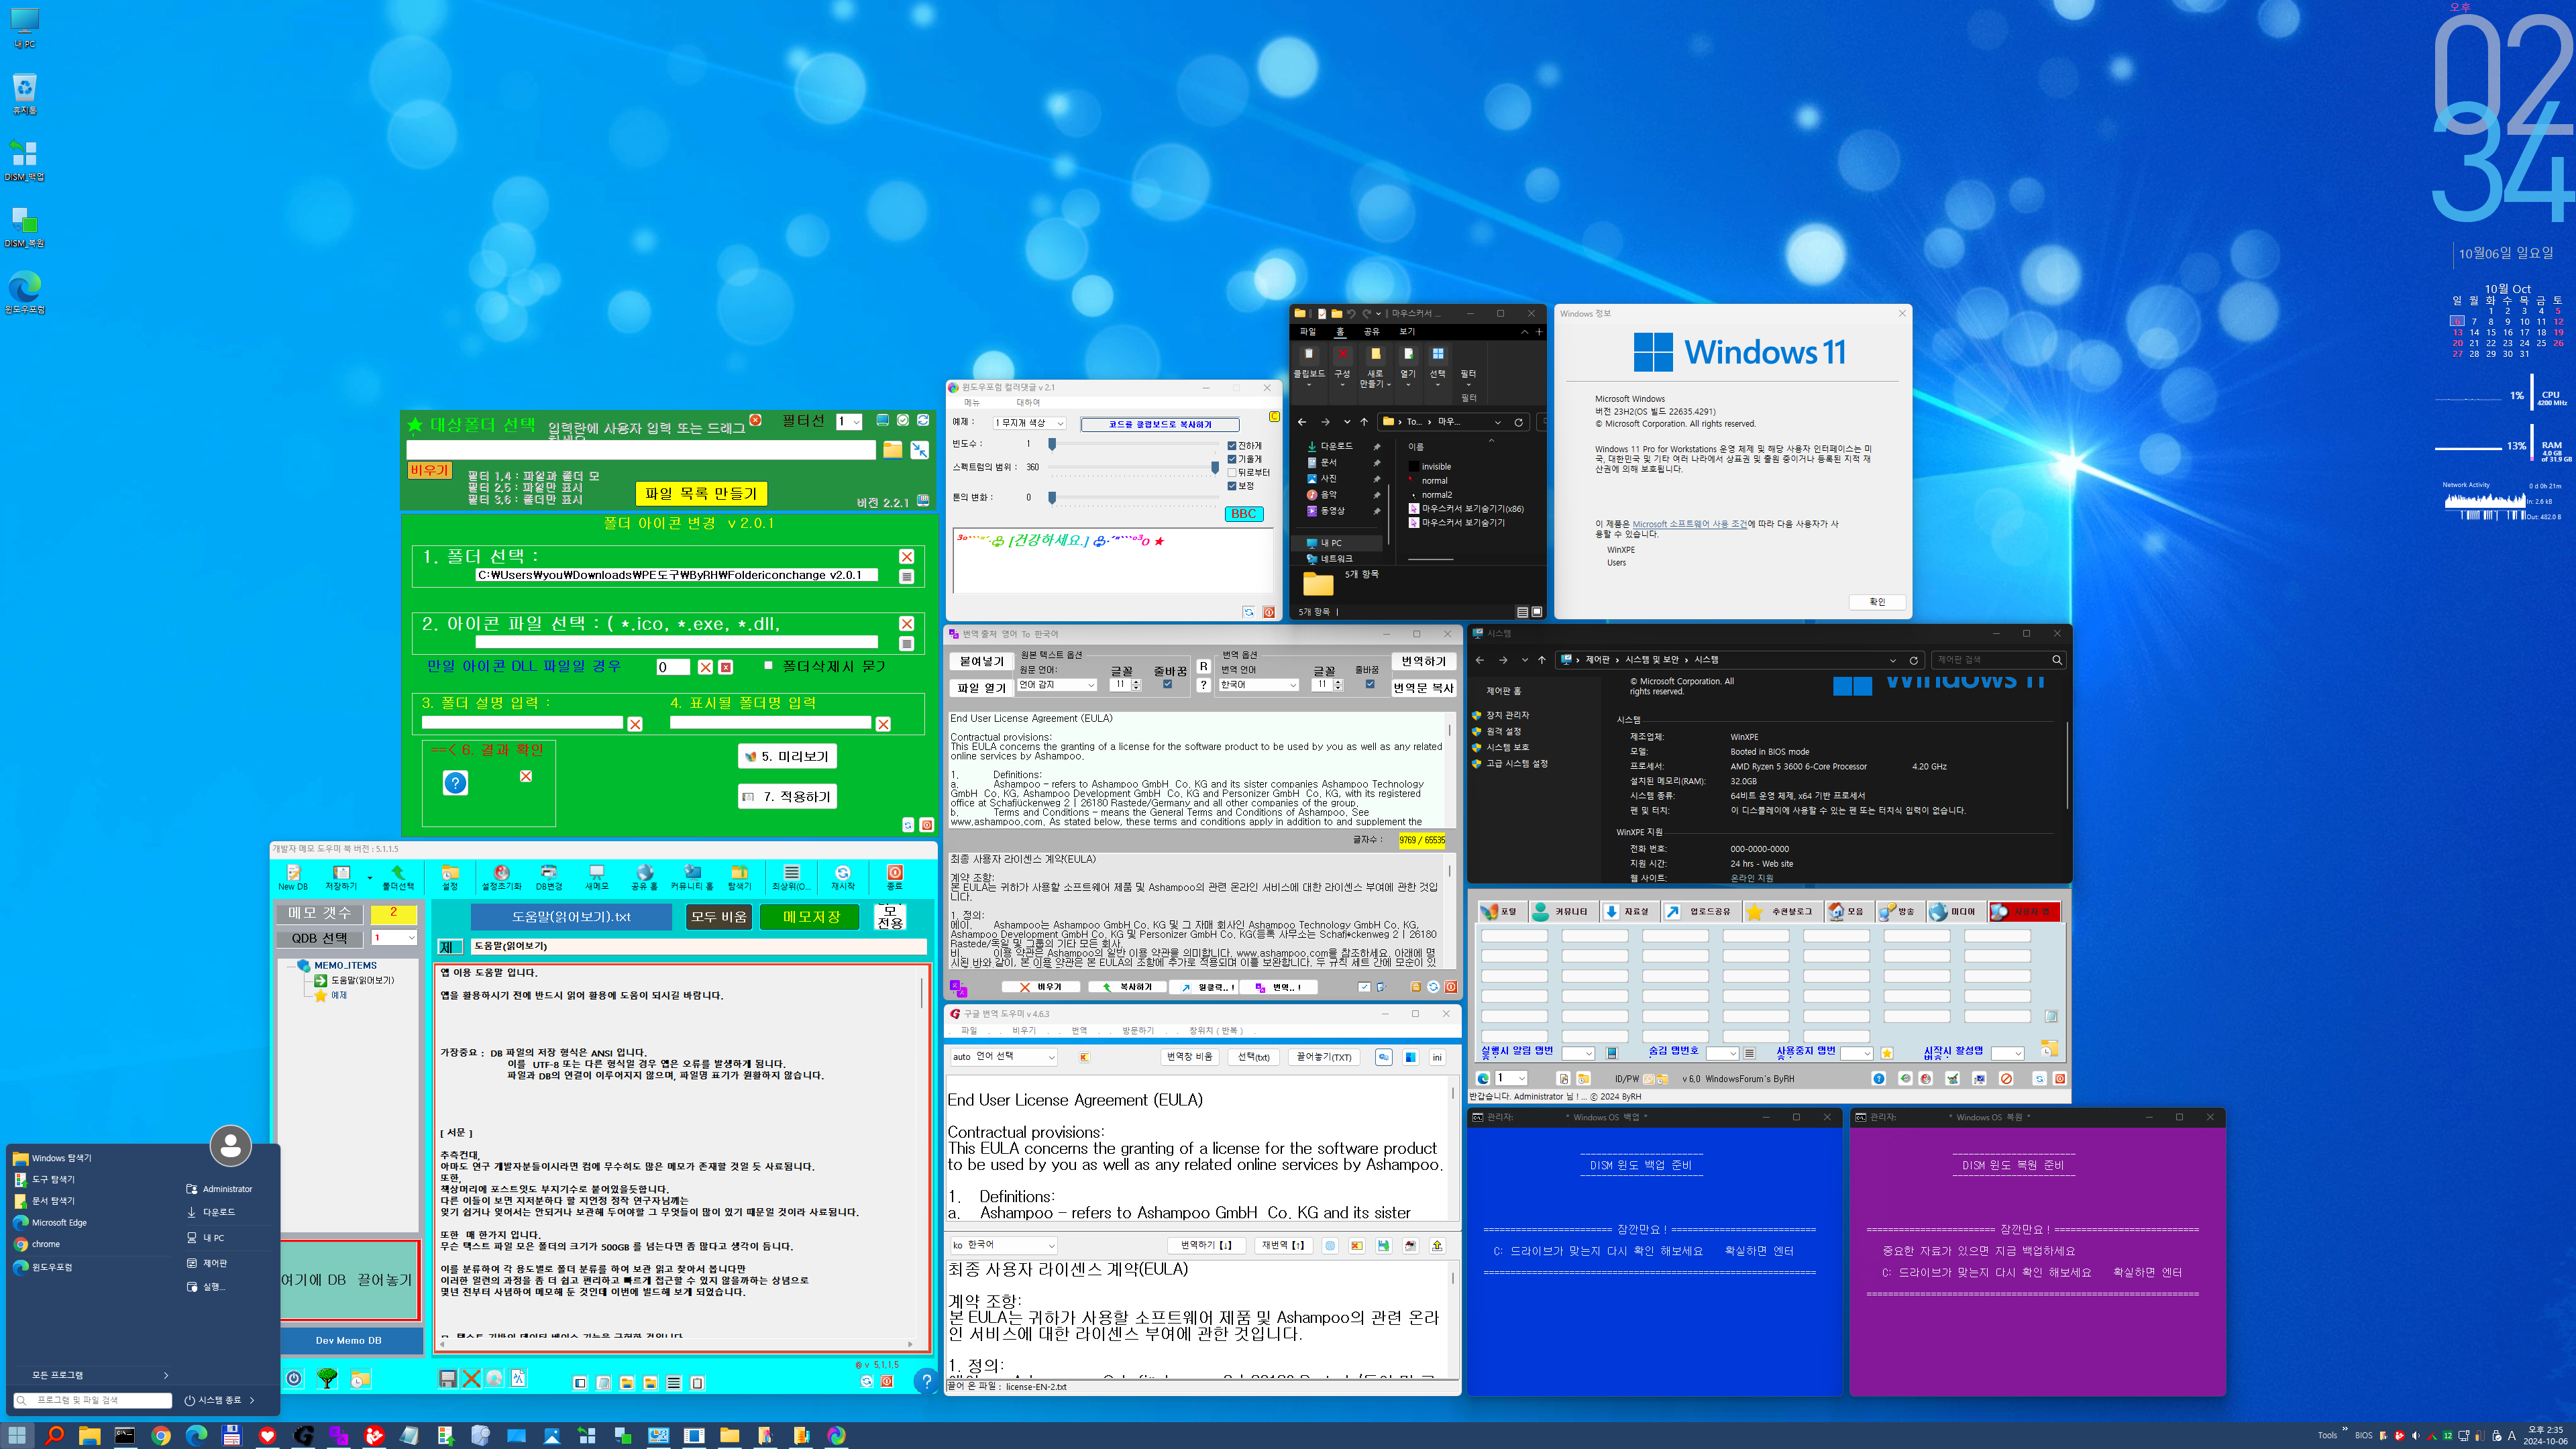Click 파일 목록 만들기 yellow button
2576x1449 pixels.
[701, 494]
